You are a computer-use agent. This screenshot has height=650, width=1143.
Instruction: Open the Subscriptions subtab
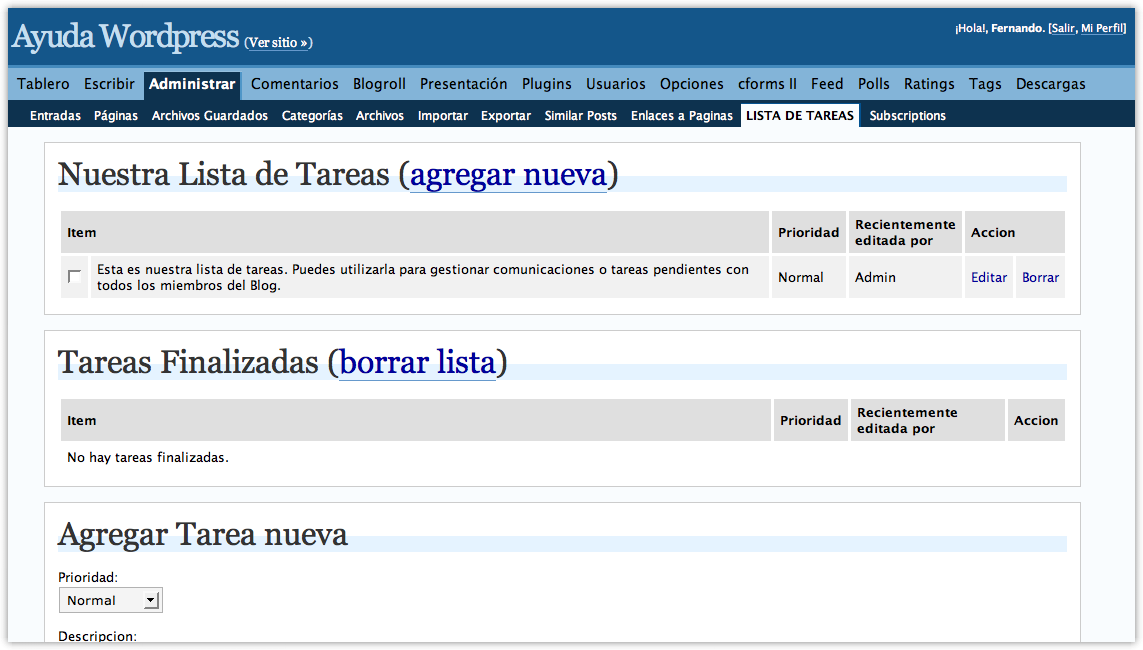907,116
